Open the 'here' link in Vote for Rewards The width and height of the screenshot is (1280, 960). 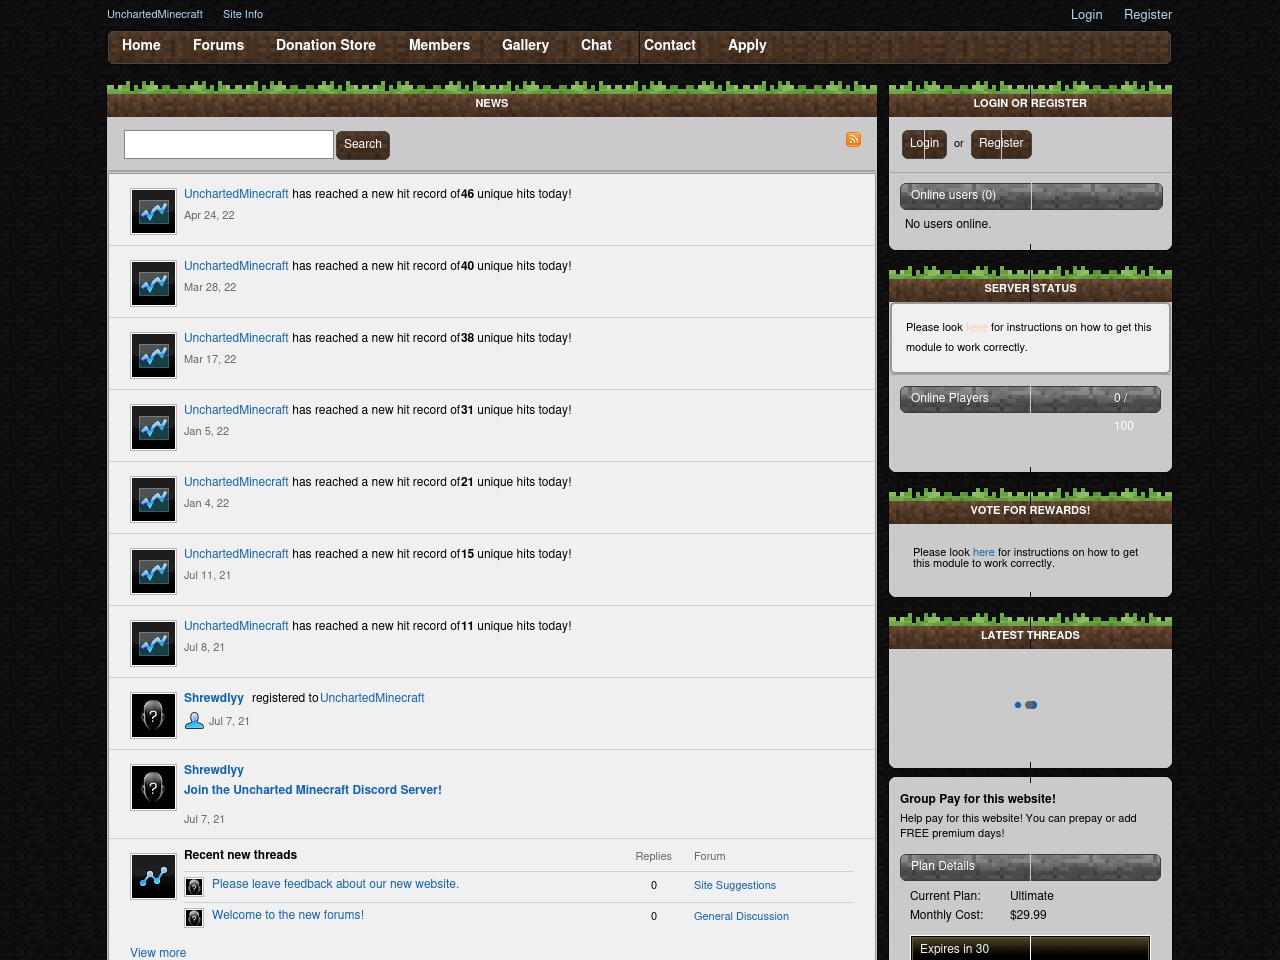984,552
